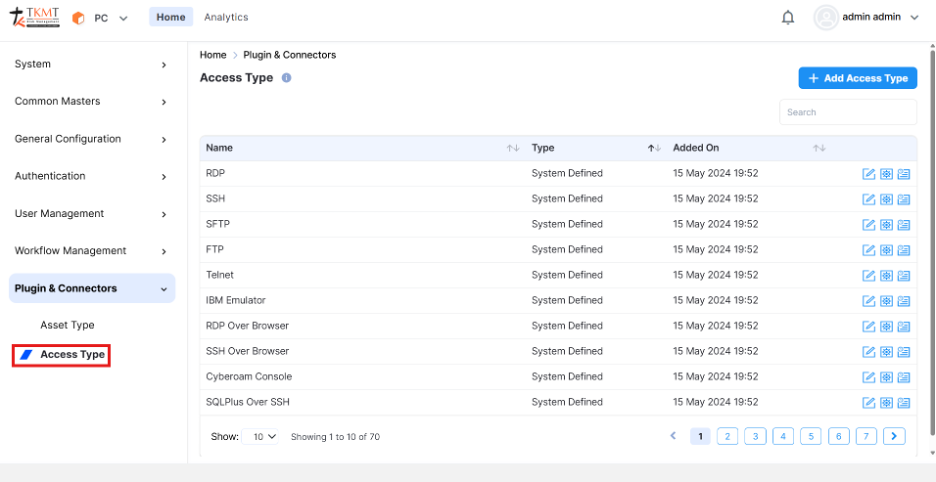Click the orange cube PC icon
Image resolution: width=936 pixels, height=482 pixels.
click(x=78, y=19)
